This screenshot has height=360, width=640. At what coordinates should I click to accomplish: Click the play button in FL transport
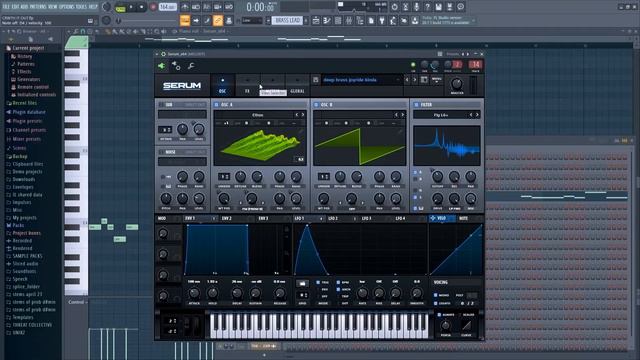[x=131, y=7]
